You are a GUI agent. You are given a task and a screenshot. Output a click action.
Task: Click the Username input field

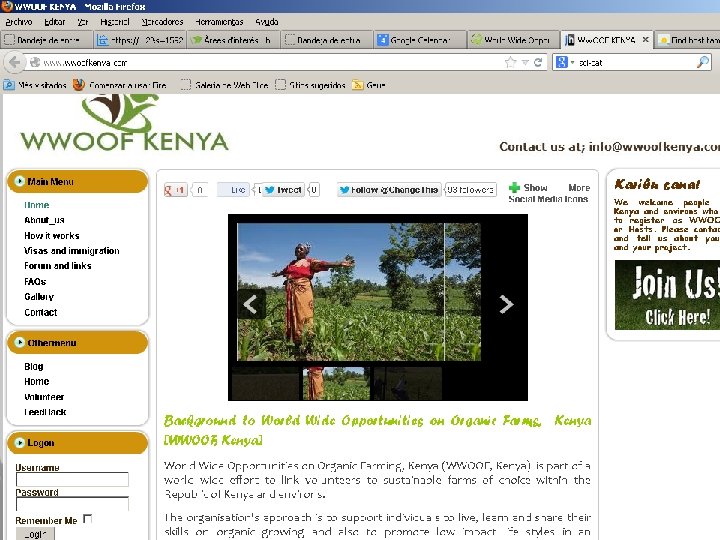coord(72,479)
